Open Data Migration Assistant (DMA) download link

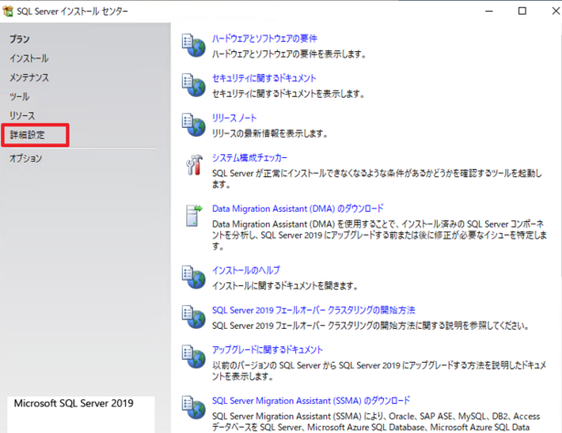coord(298,209)
